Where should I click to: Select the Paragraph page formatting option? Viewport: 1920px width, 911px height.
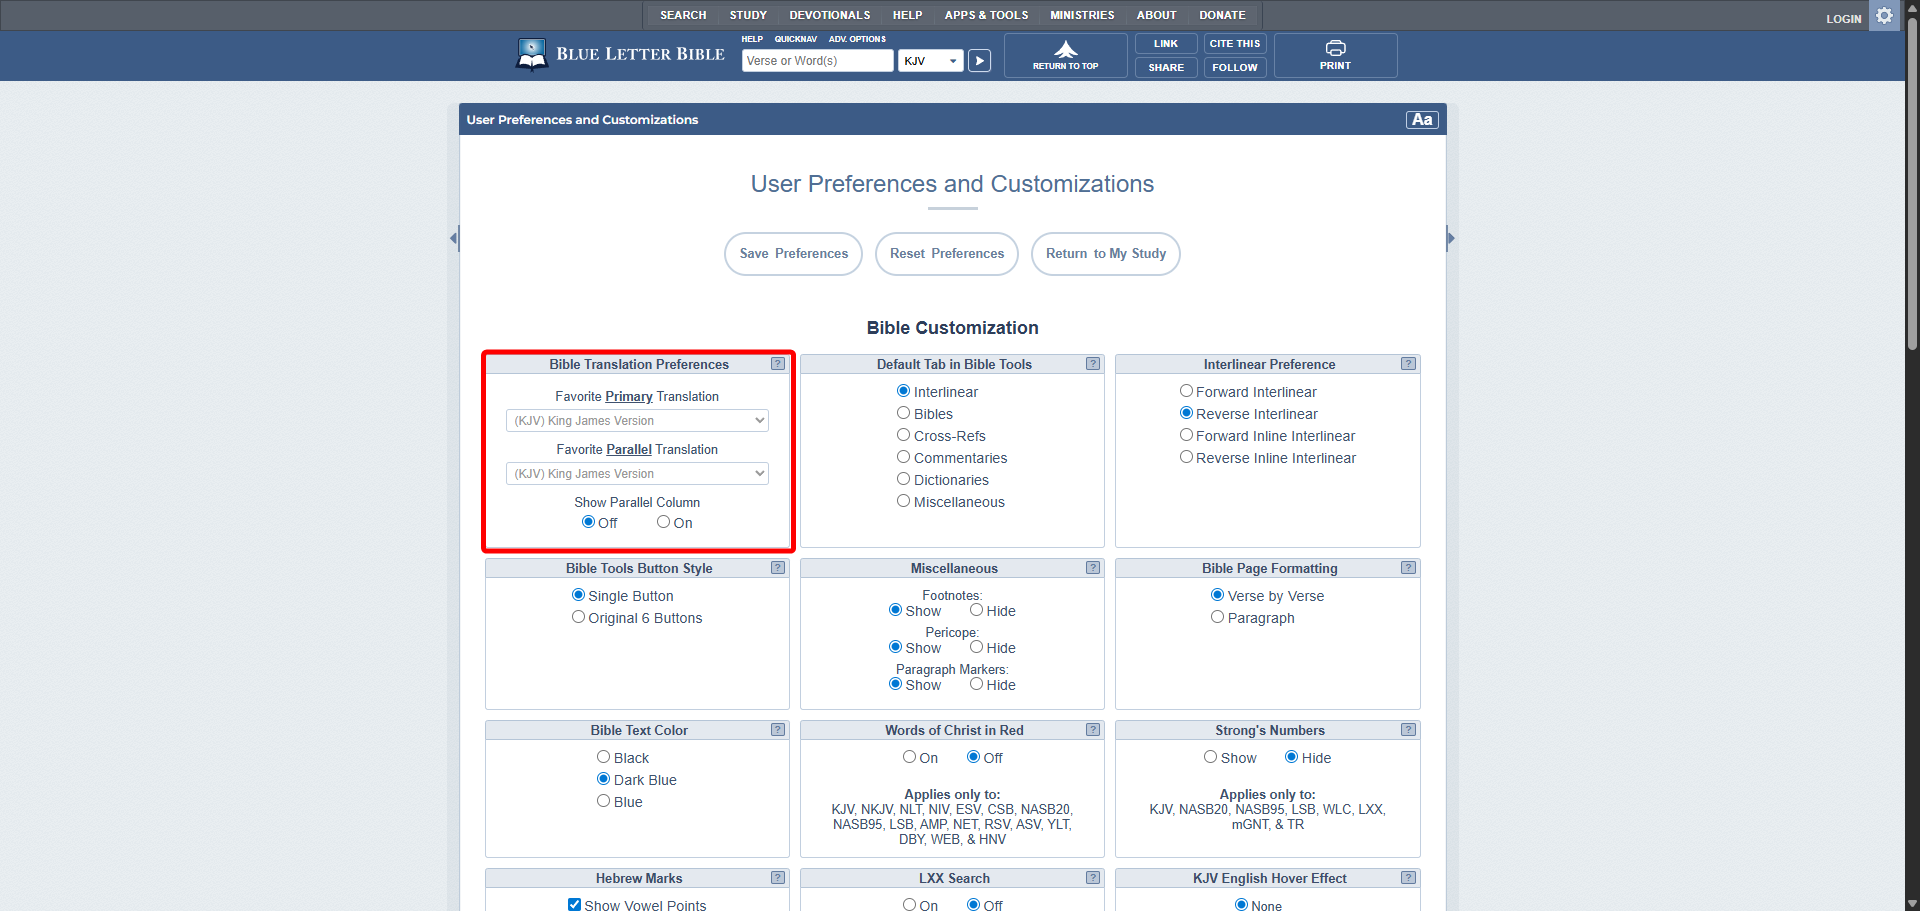(x=1217, y=617)
